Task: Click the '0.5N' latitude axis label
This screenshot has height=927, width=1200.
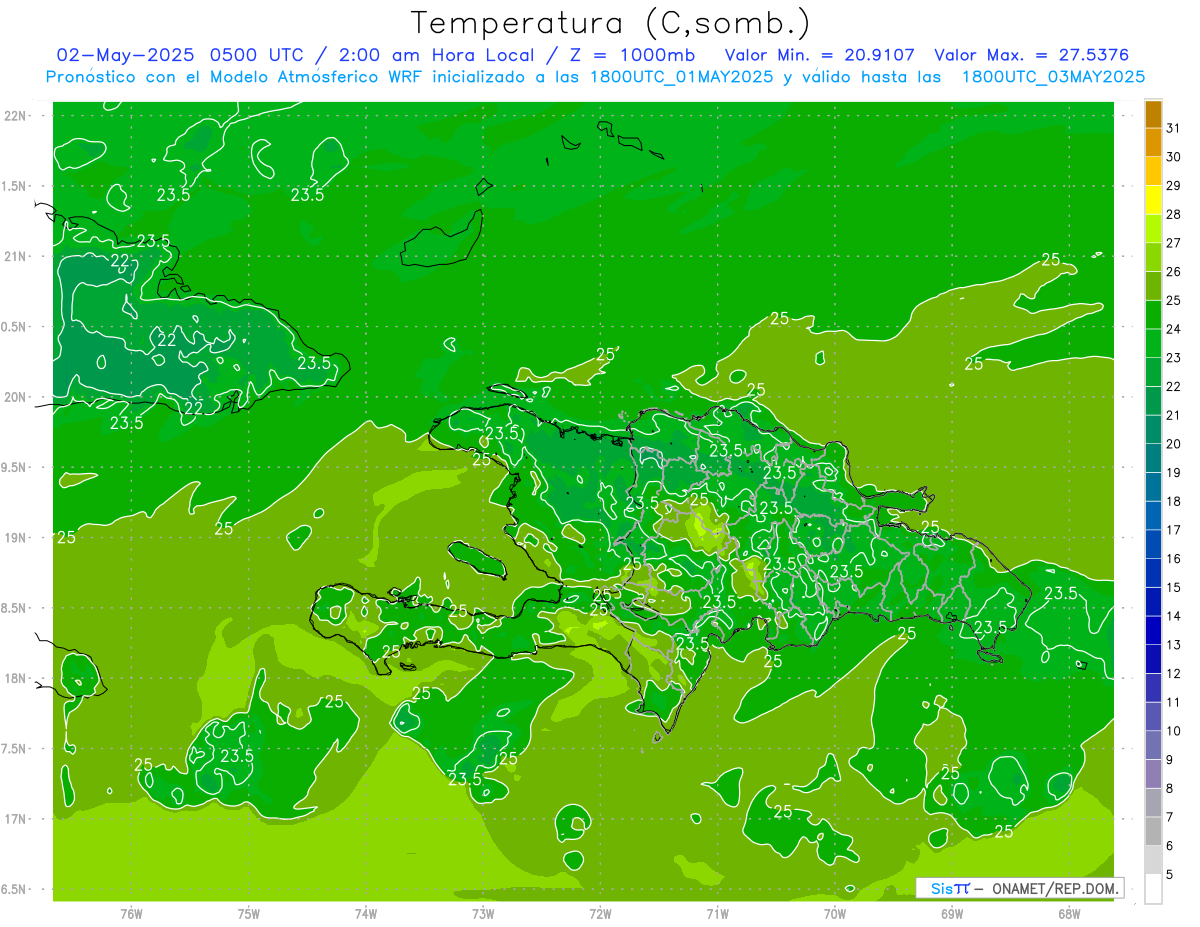Action: pos(15,327)
